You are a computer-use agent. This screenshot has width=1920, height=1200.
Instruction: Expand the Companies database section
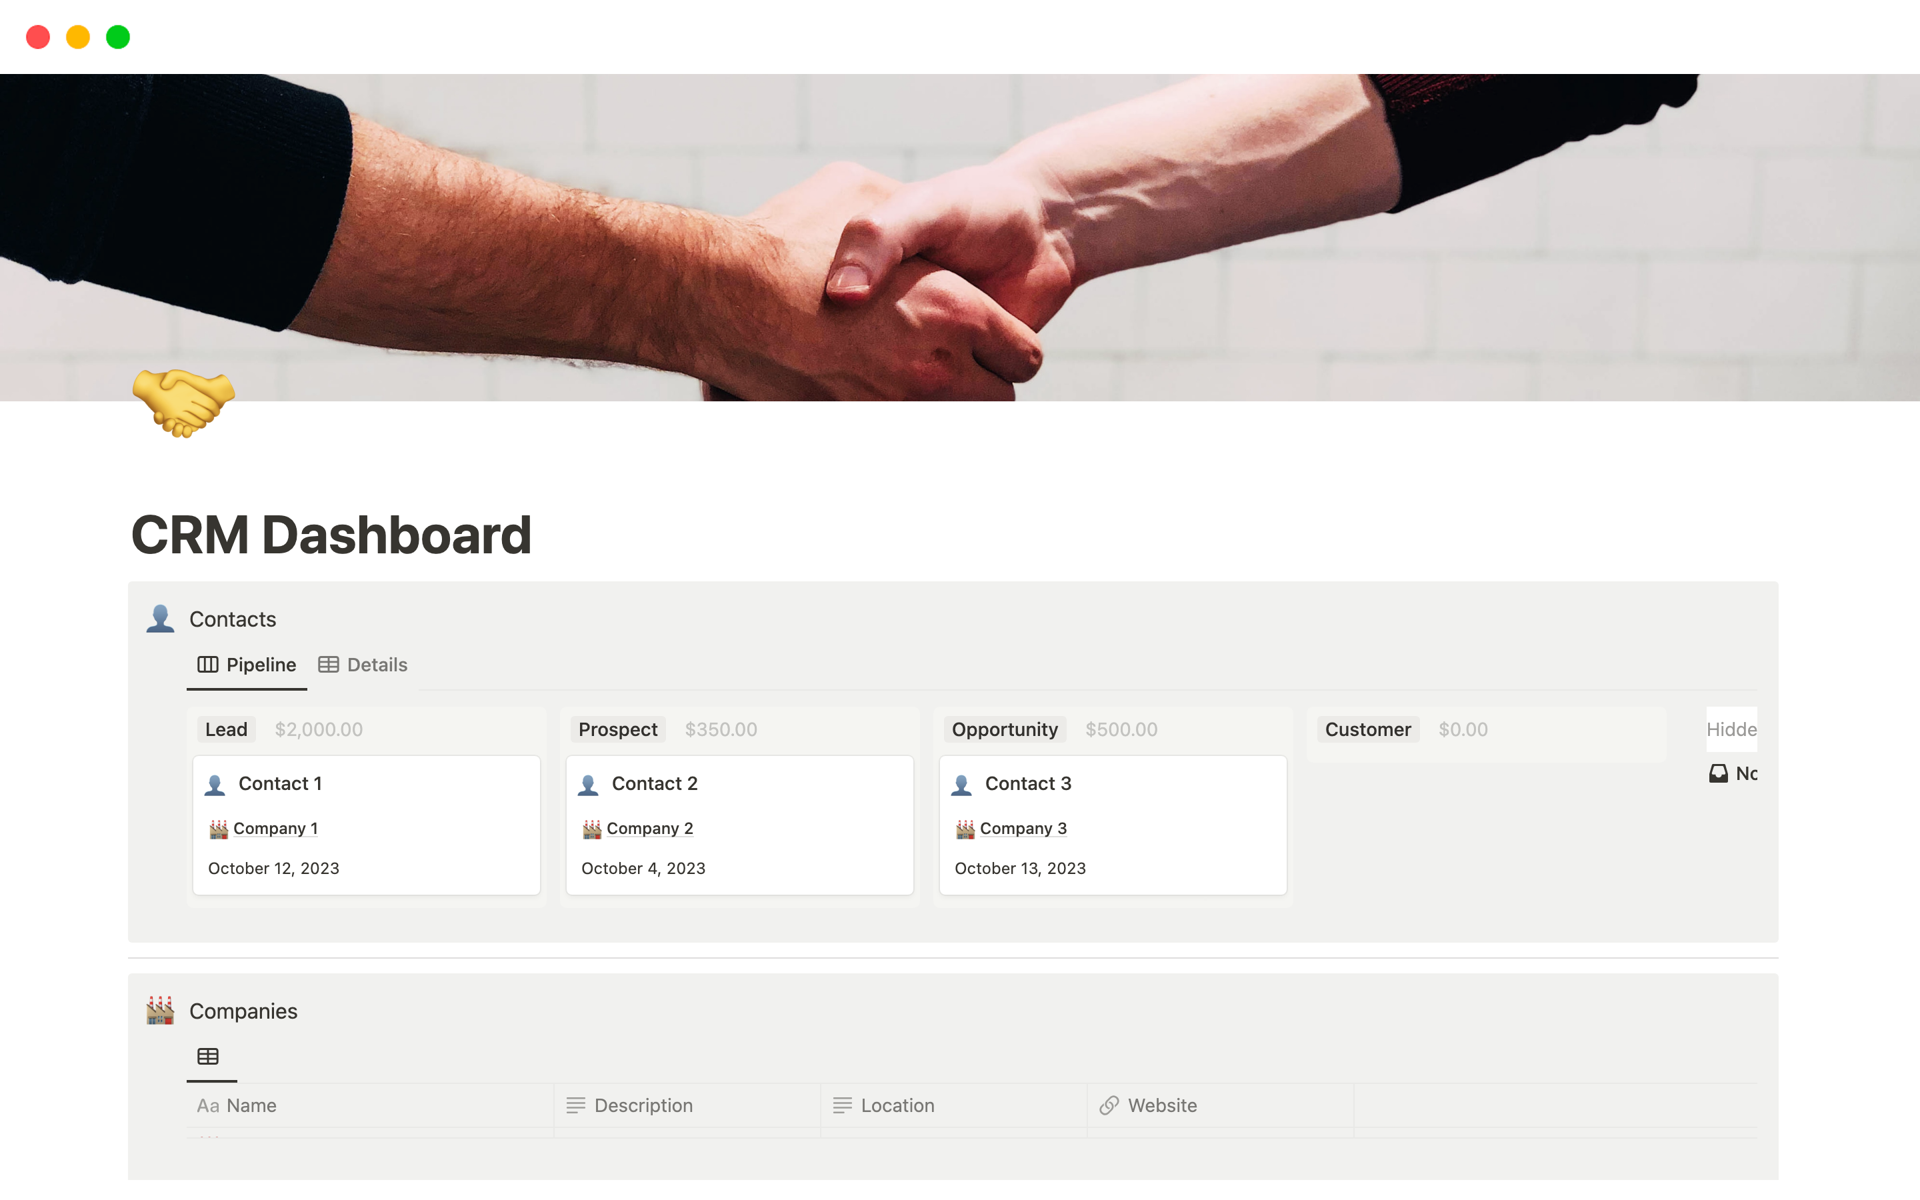click(243, 1011)
